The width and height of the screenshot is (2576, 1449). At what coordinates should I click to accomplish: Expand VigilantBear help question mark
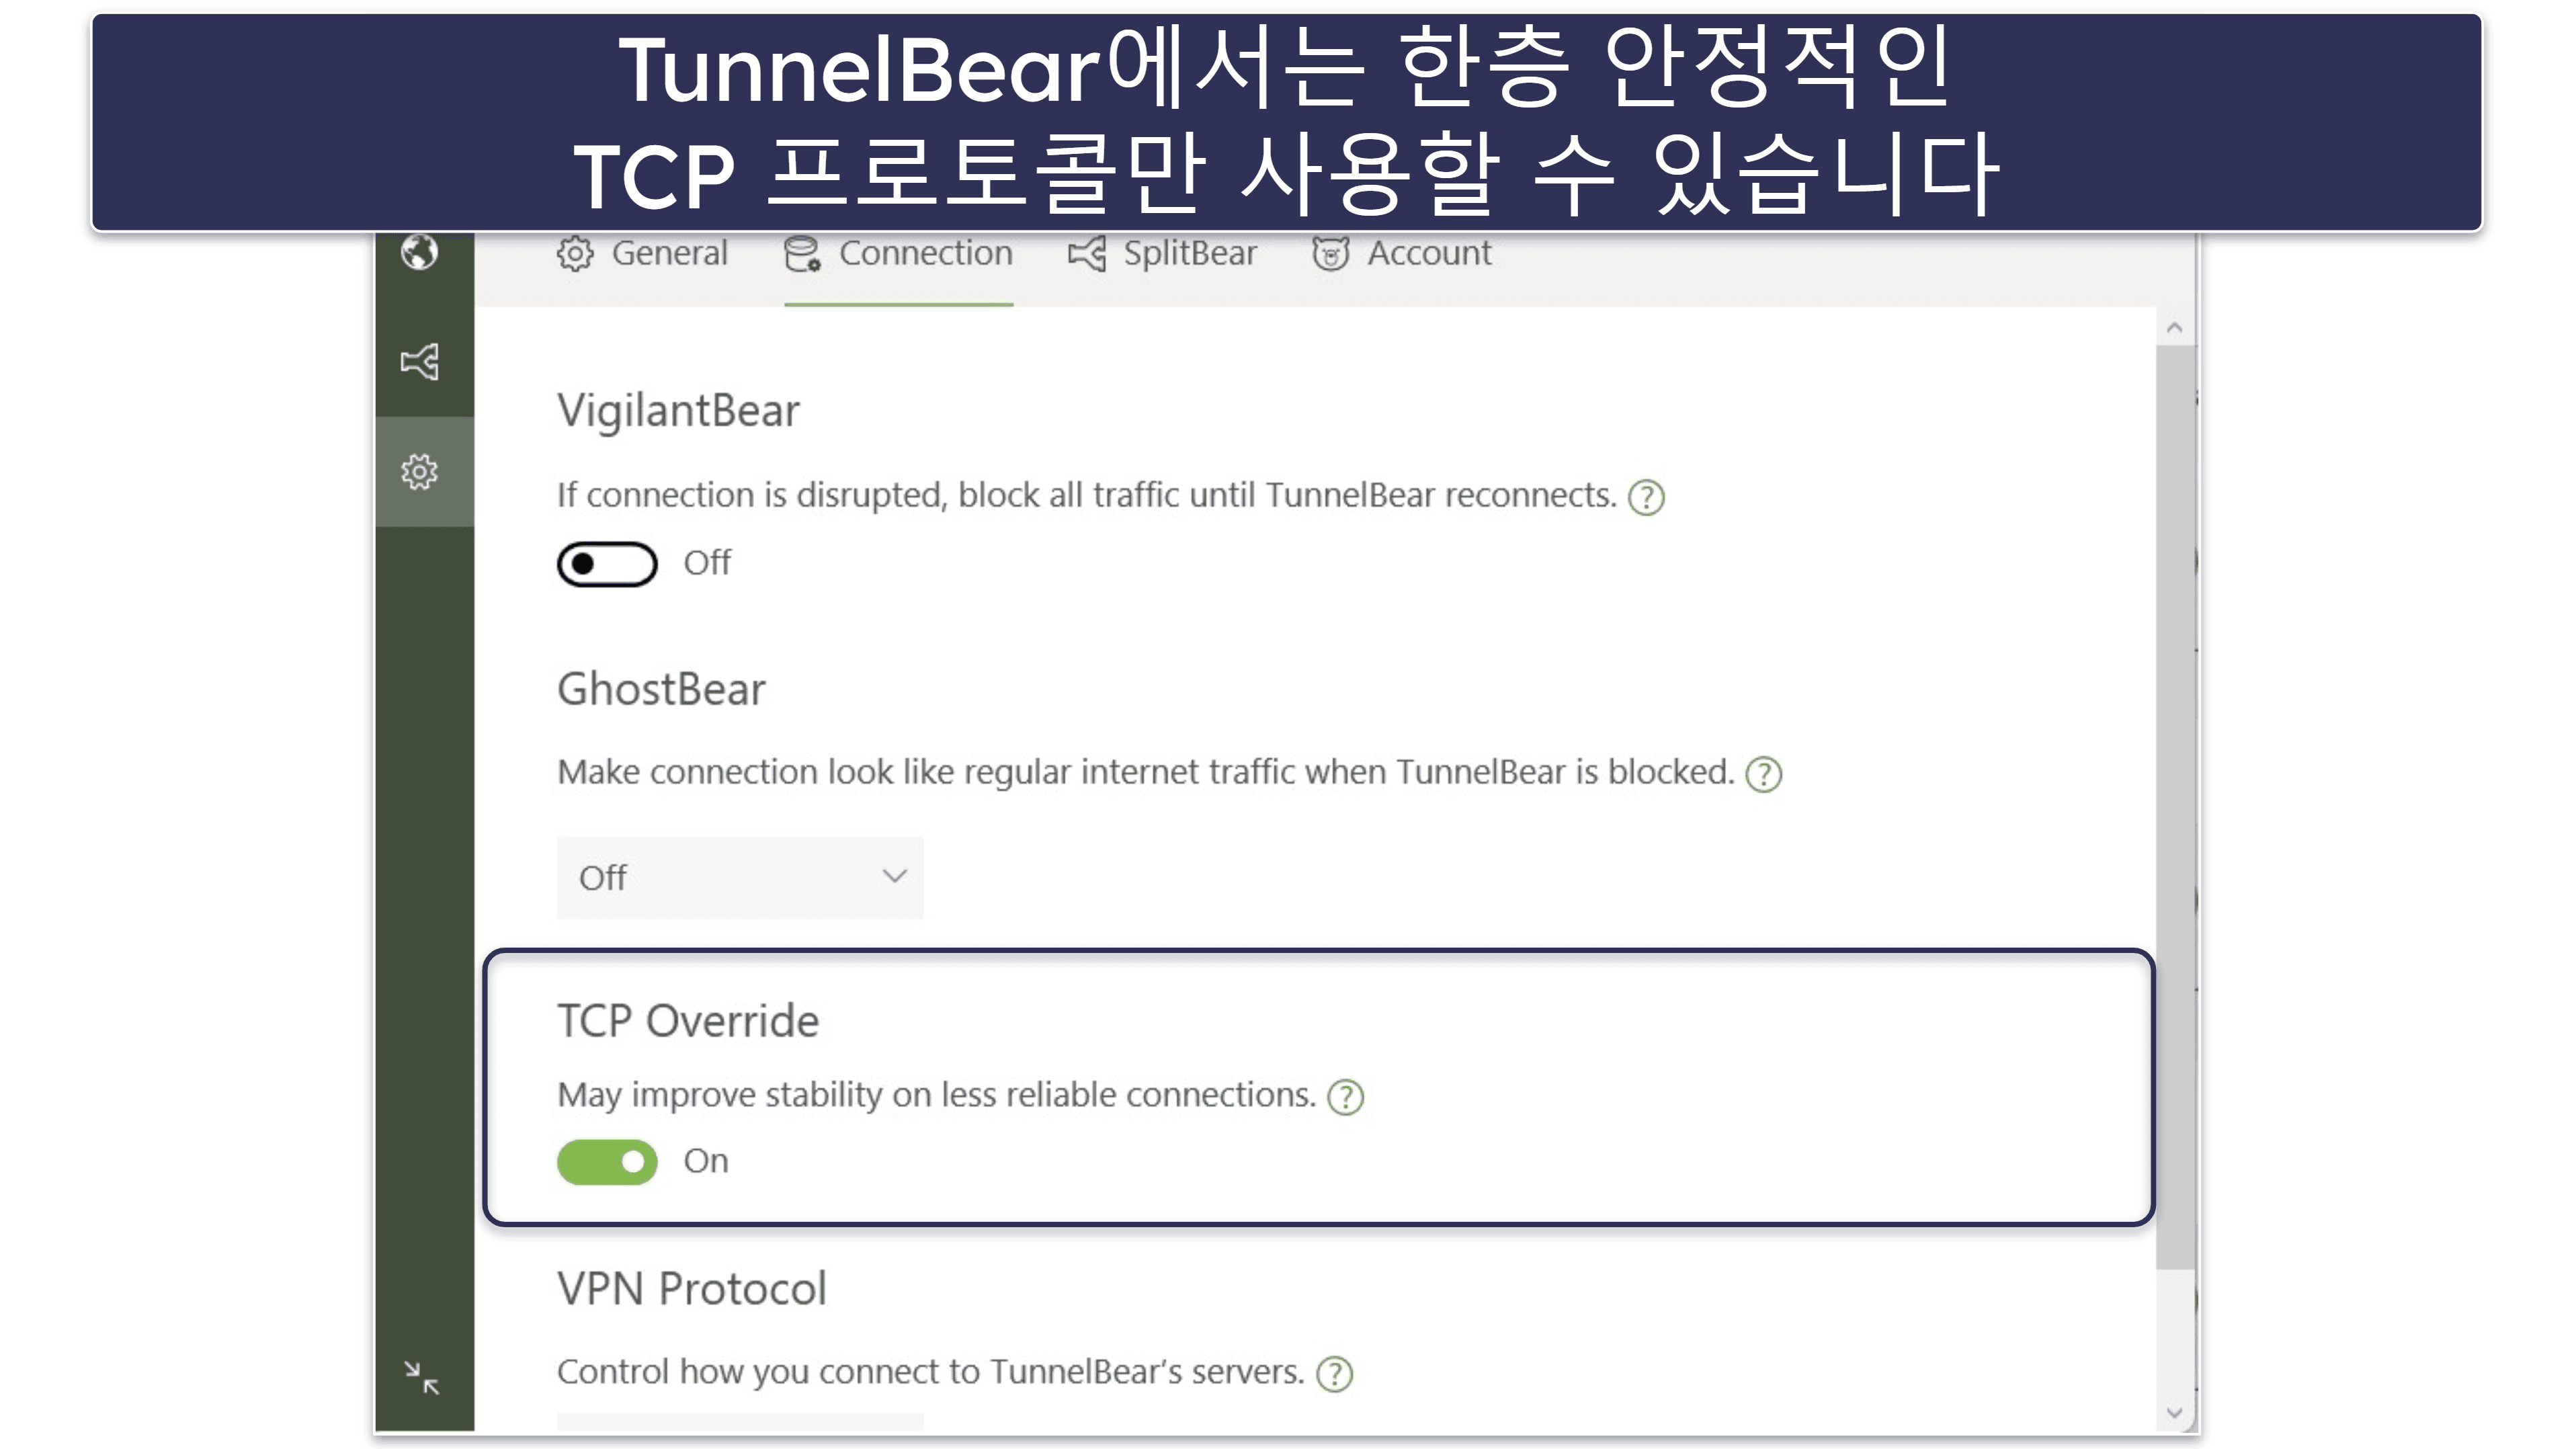point(1653,493)
